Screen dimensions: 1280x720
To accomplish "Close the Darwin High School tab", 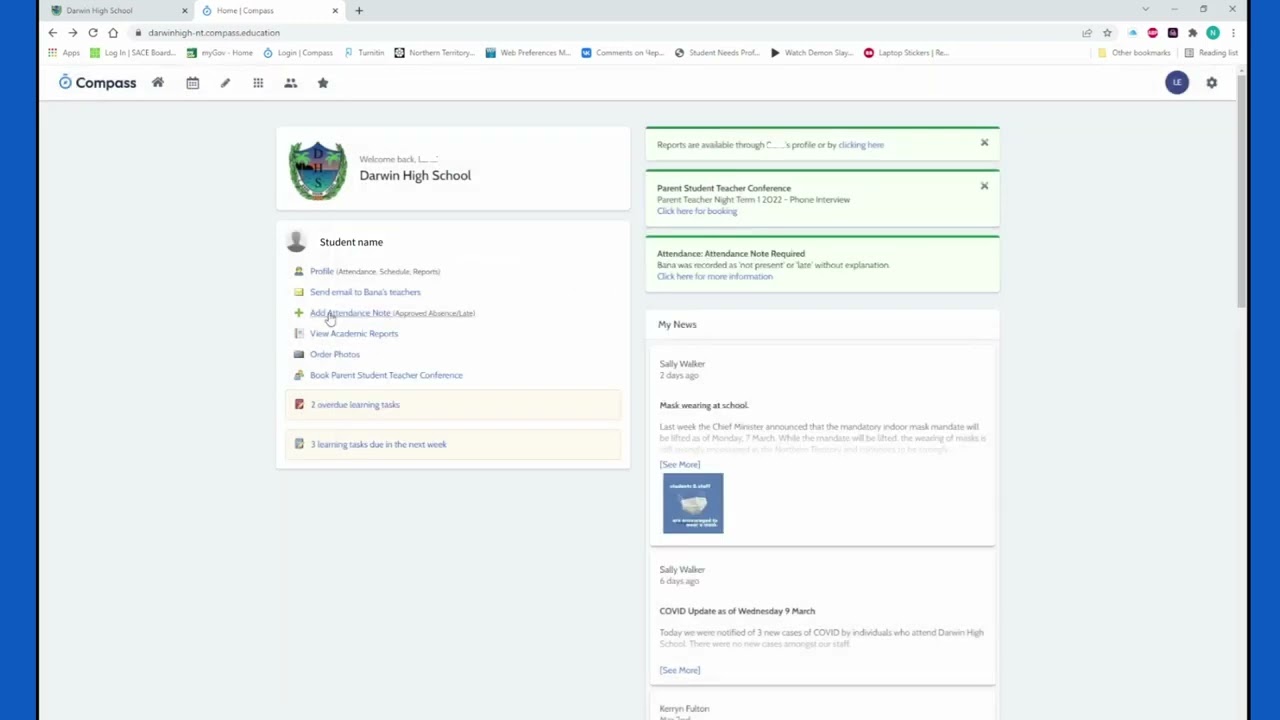I will coord(184,10).
